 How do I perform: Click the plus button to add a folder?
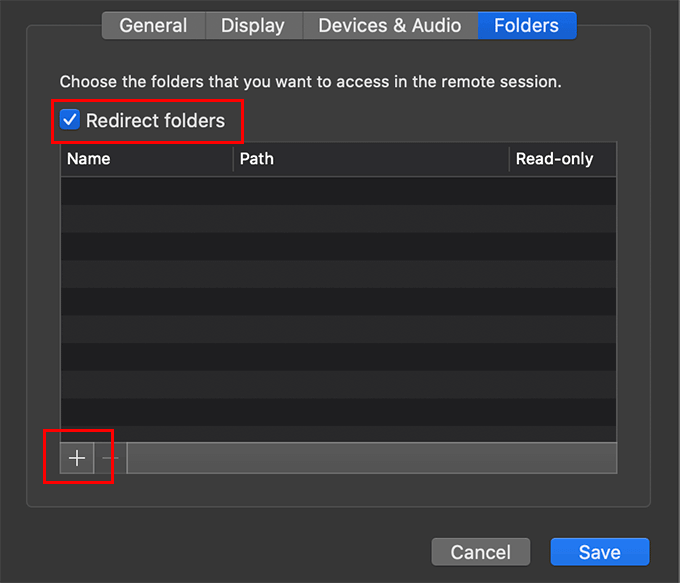click(x=76, y=458)
